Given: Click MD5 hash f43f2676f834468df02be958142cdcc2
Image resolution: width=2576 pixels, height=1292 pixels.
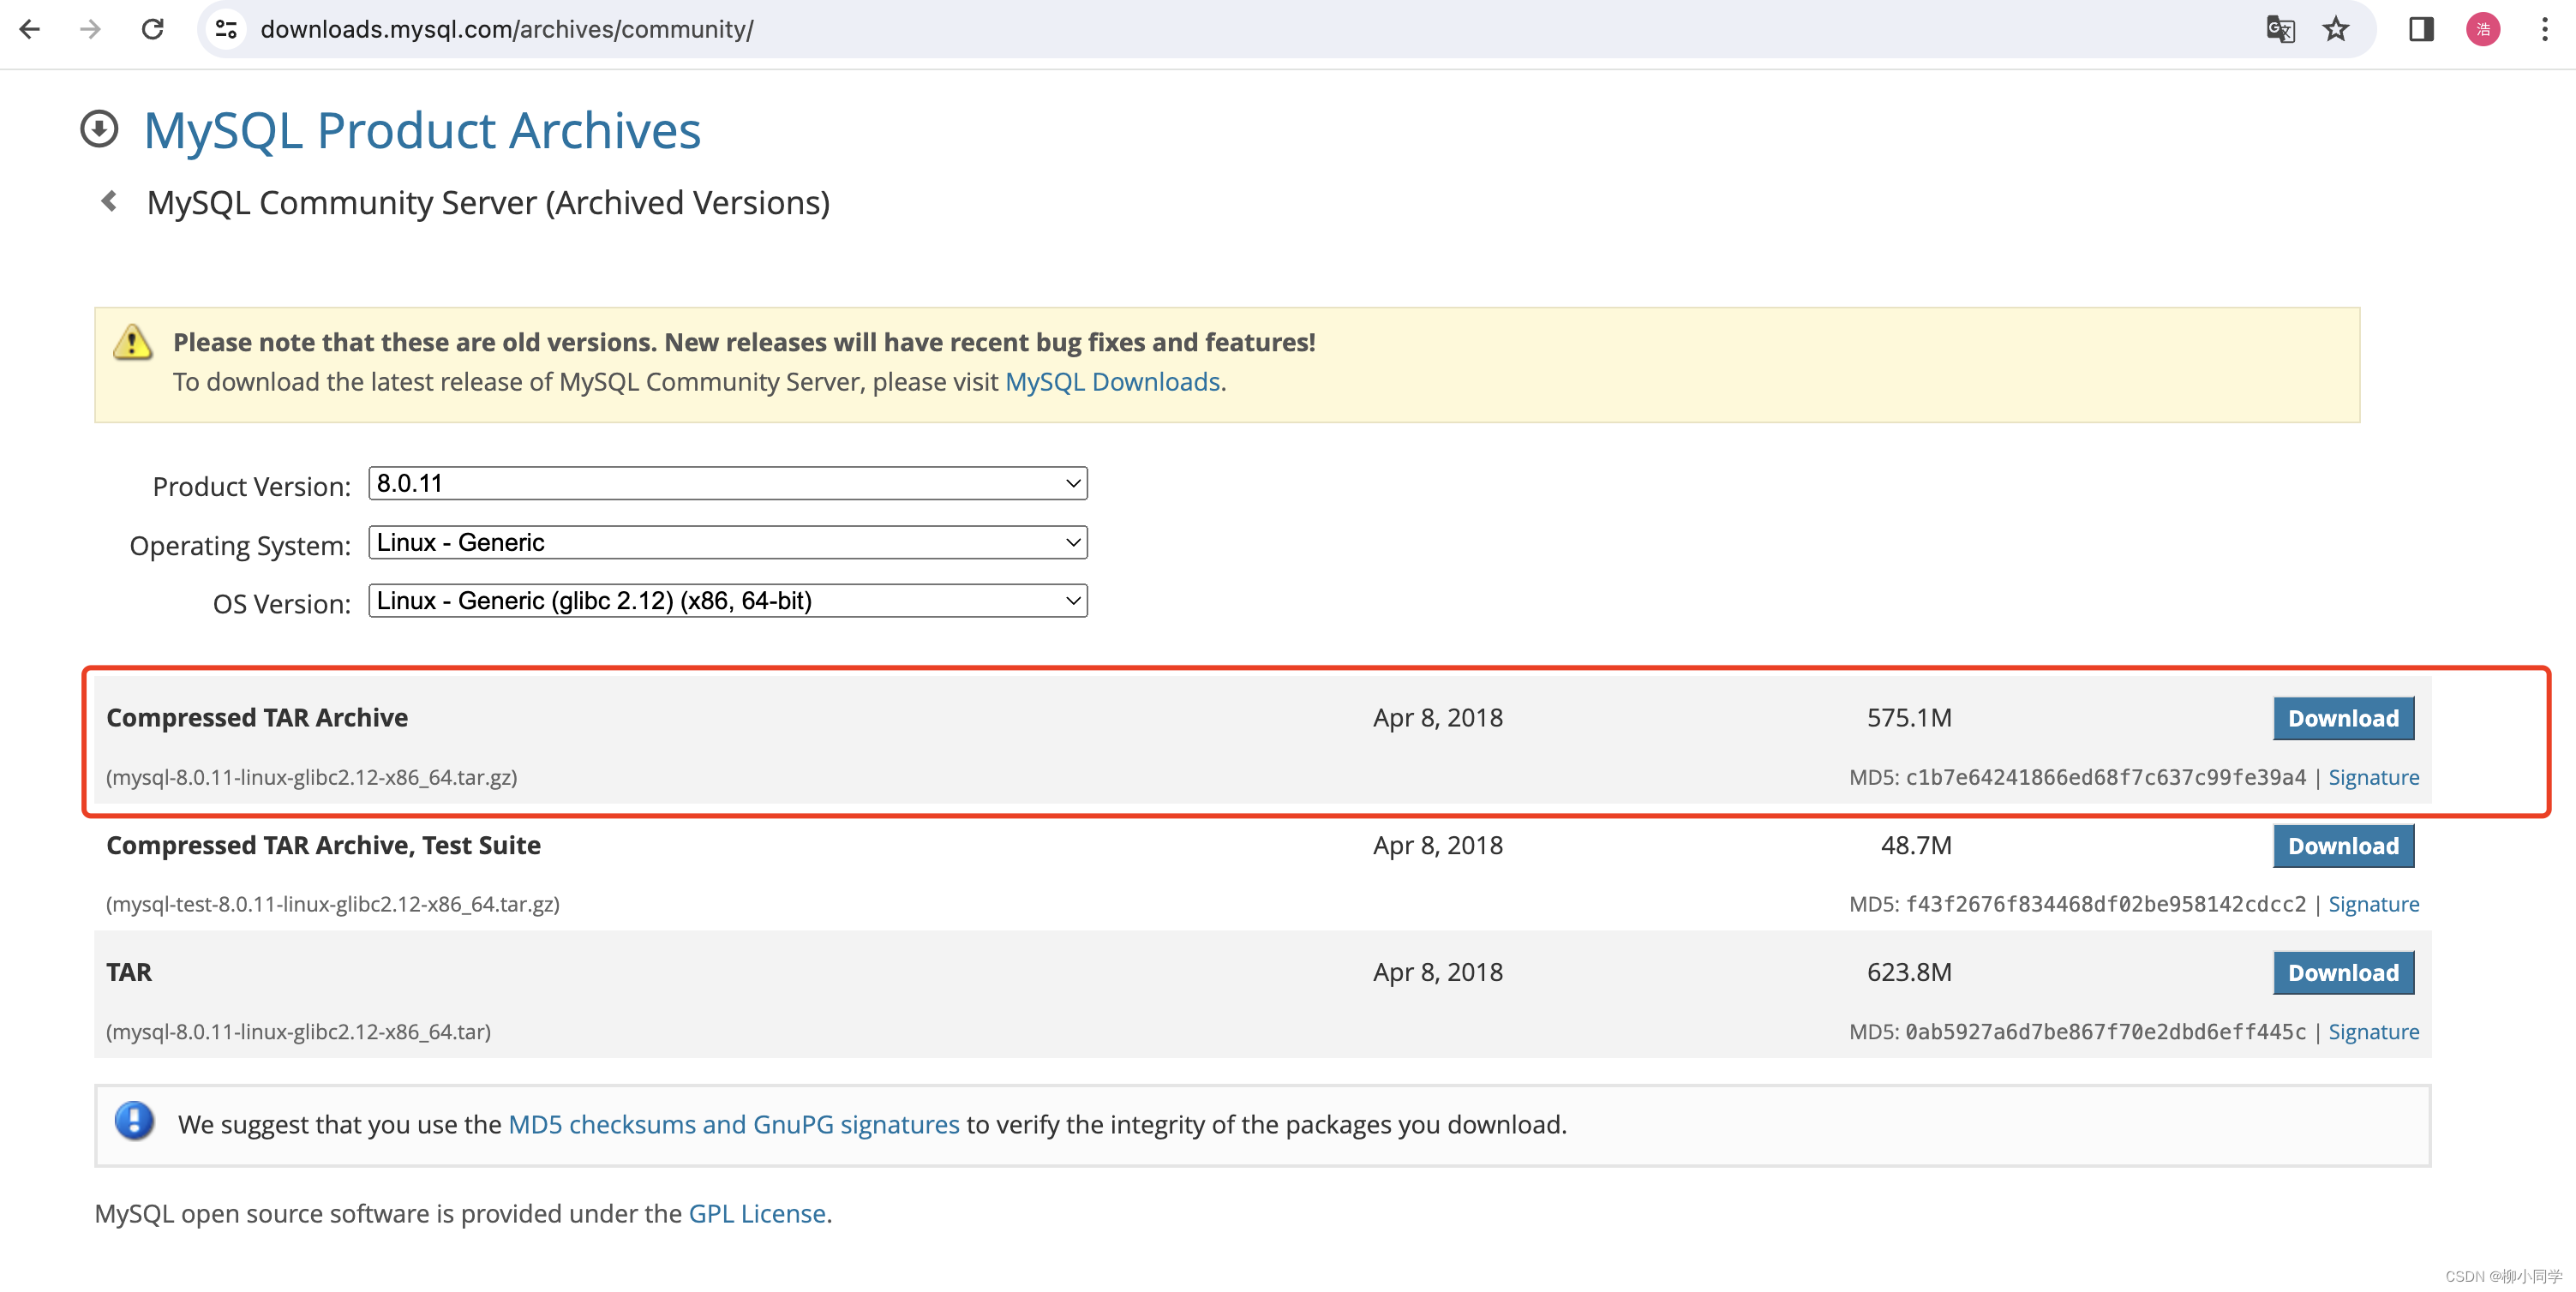Looking at the screenshot, I should click(2105, 904).
